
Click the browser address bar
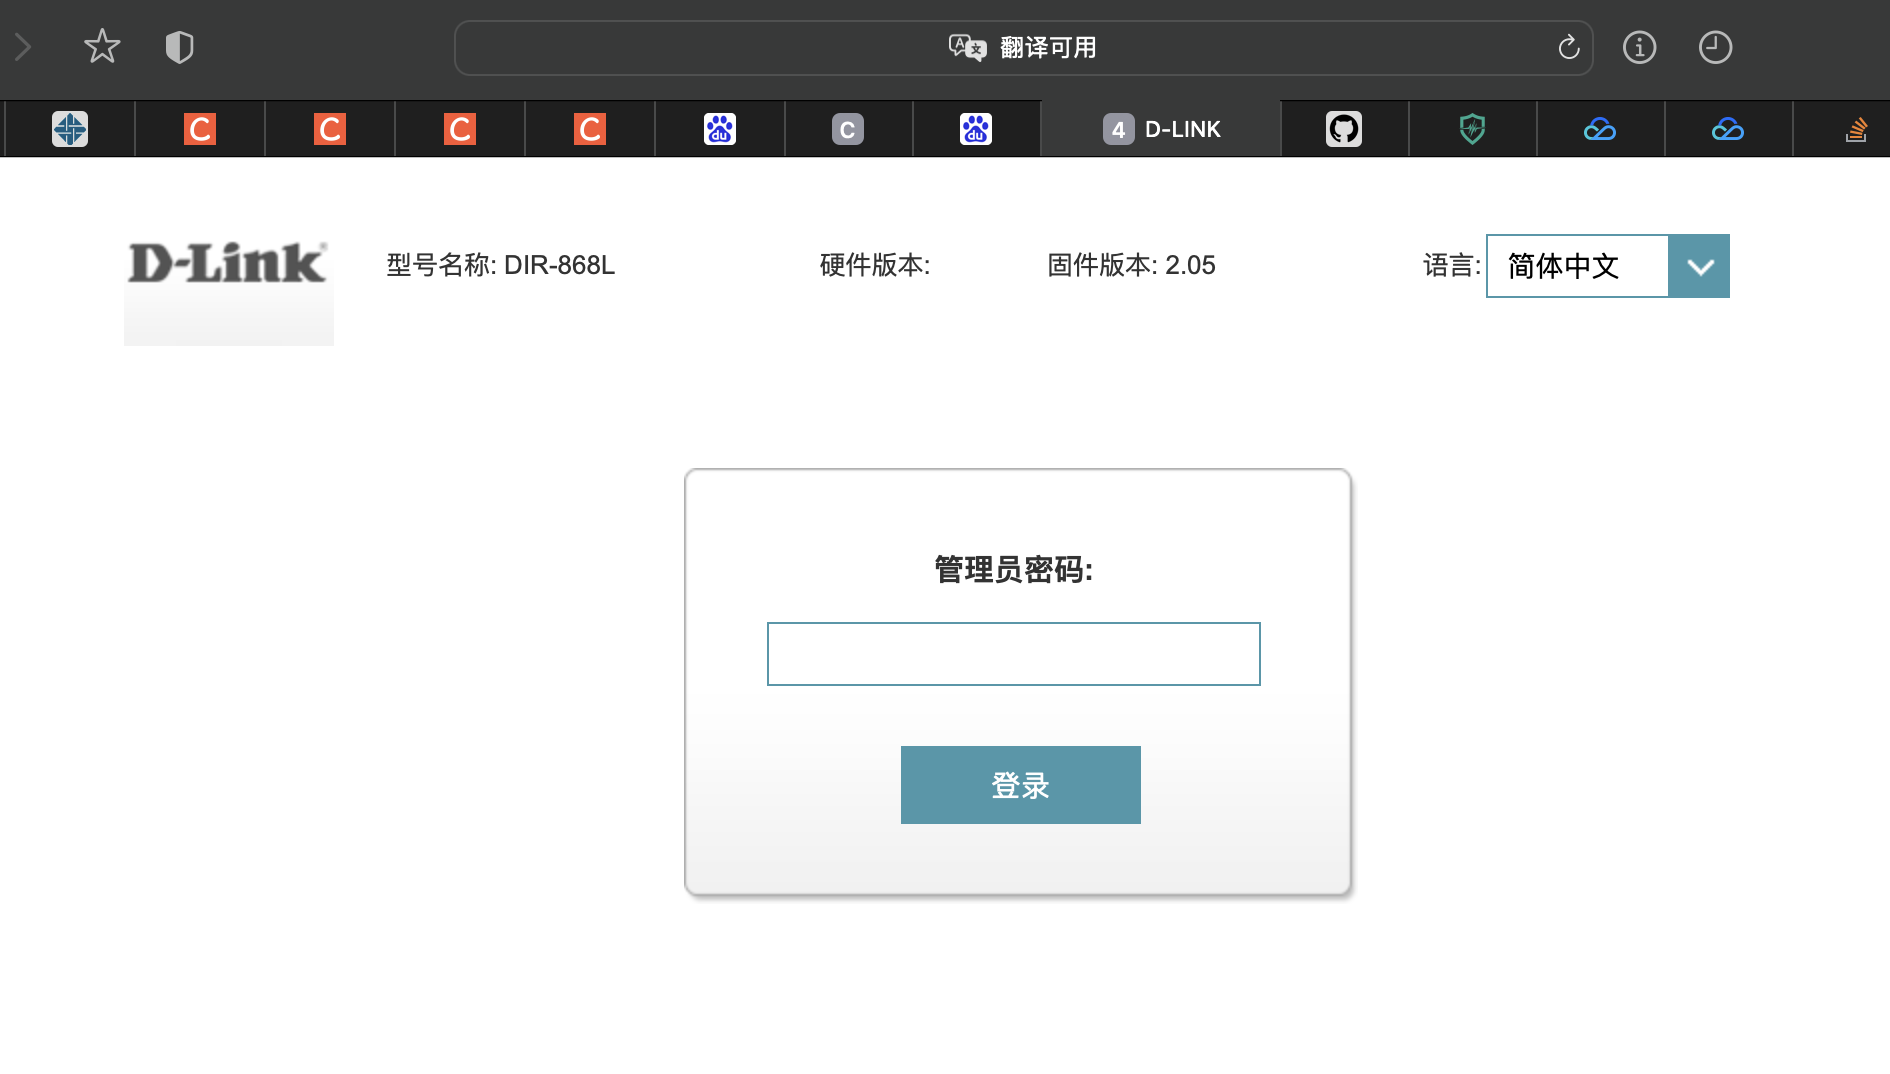[x=1023, y=48]
